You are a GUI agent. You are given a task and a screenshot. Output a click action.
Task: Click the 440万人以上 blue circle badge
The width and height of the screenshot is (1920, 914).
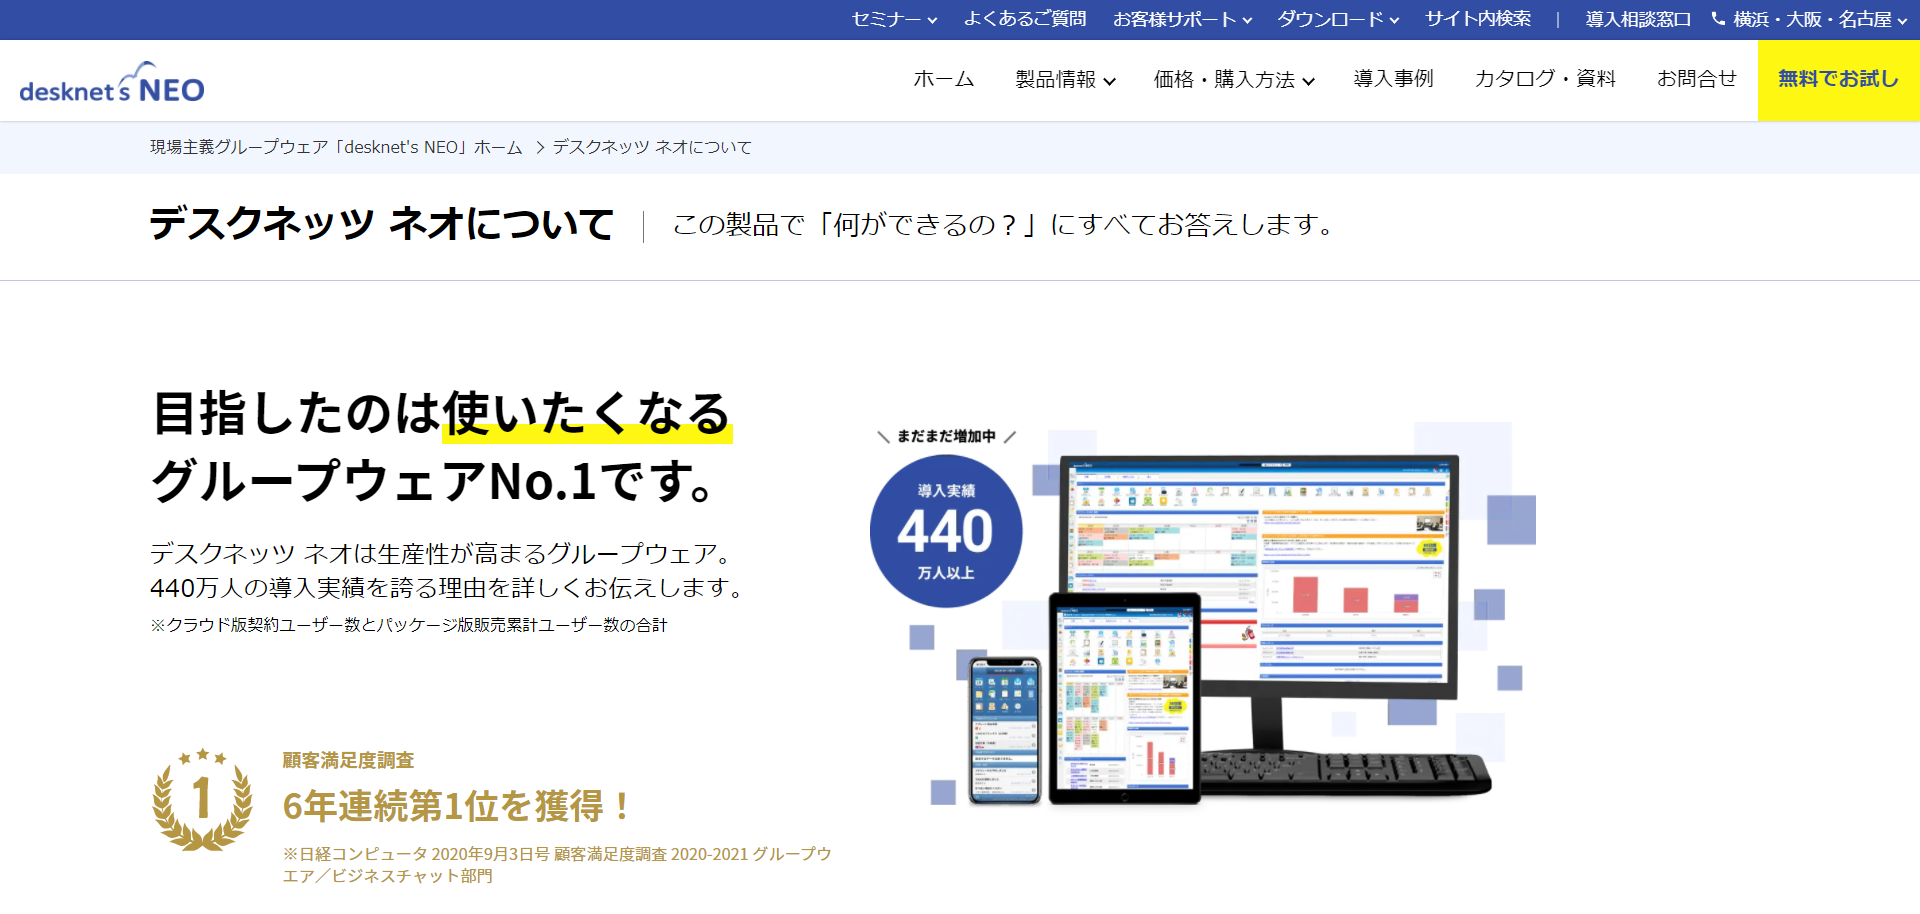[x=946, y=531]
